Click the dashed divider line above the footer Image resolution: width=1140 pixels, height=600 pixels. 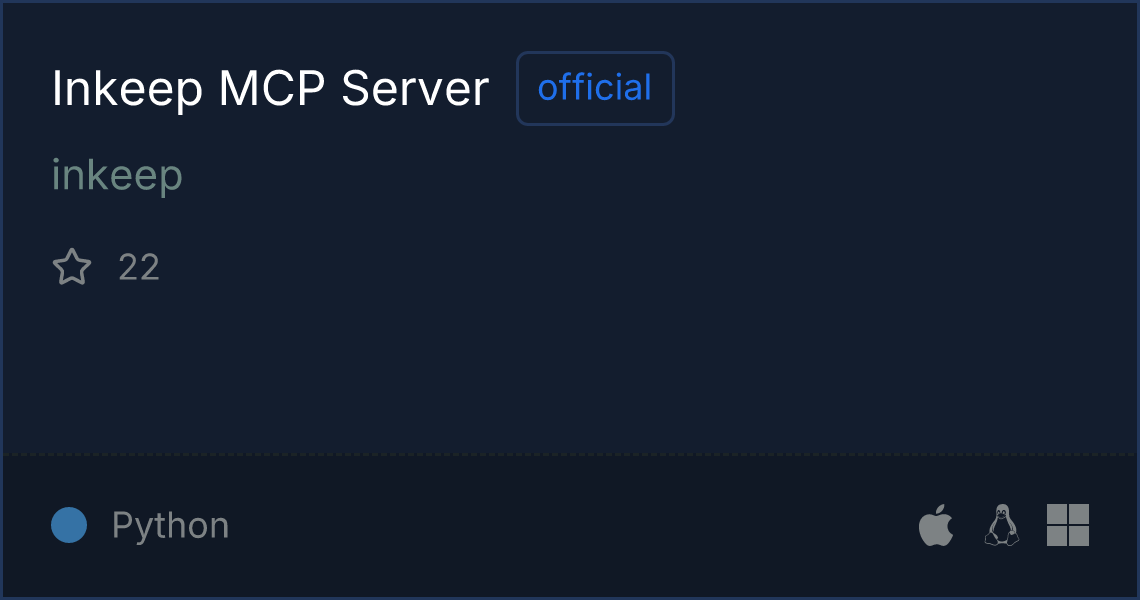[570, 455]
